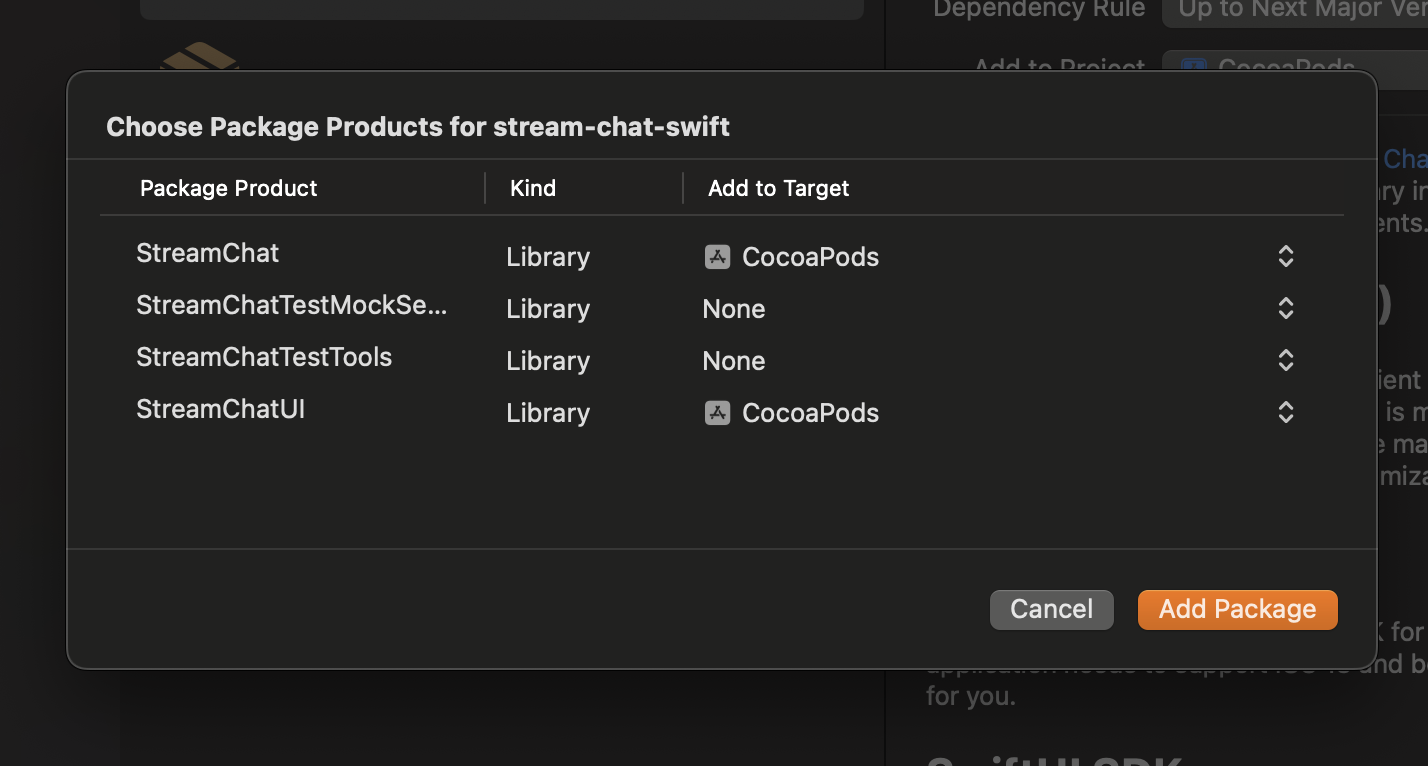
Task: Choose the StreamChatUI product name
Action: click(220, 409)
